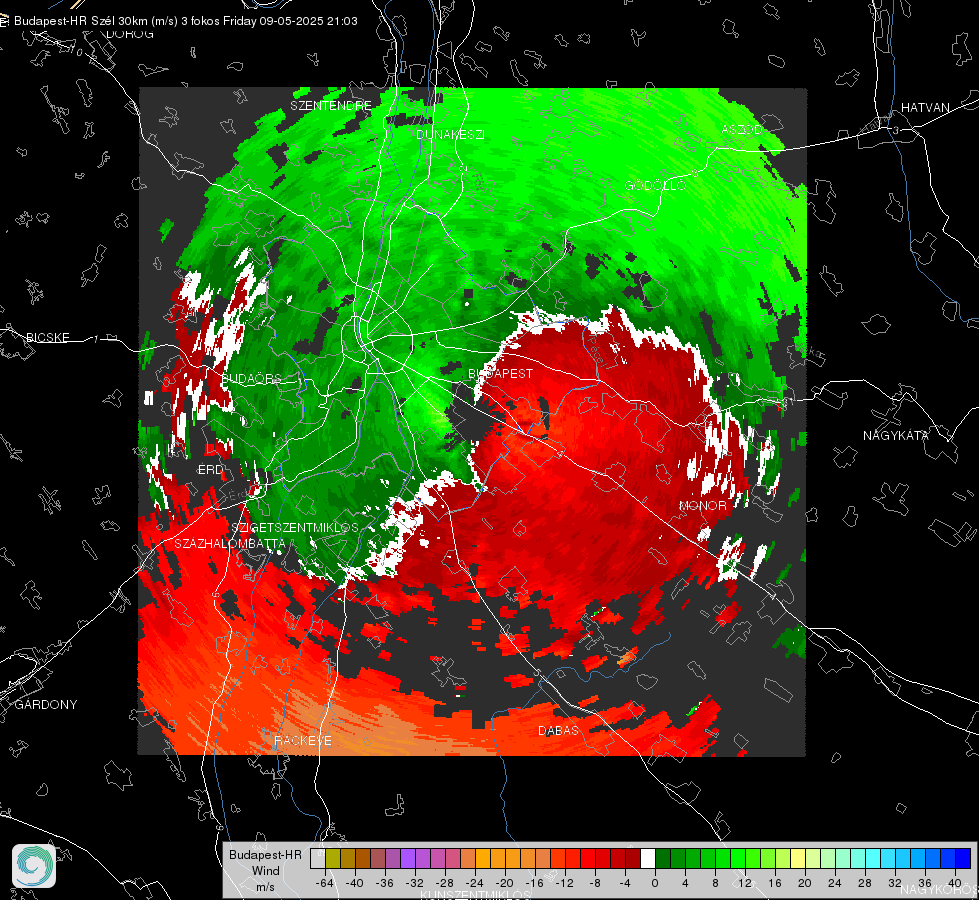Click the DOROG town label

[130, 34]
